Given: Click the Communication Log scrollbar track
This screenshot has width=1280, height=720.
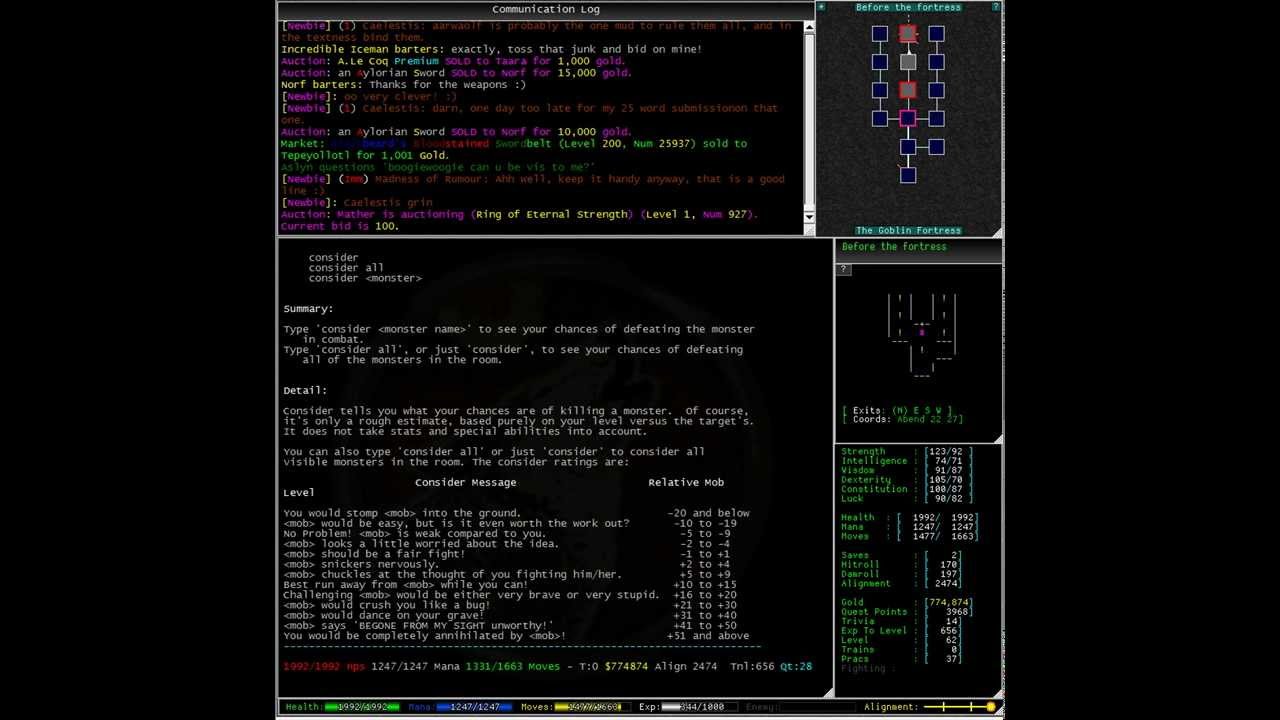Looking at the screenshot, I should (809, 122).
